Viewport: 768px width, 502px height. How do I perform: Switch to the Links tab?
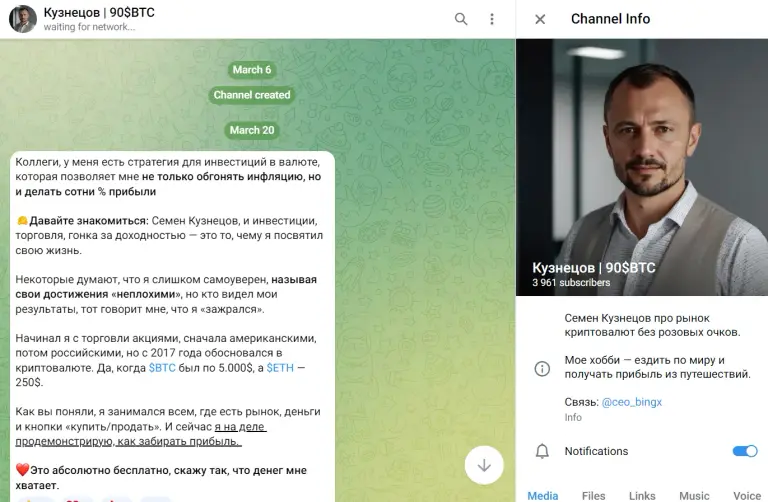(x=642, y=496)
